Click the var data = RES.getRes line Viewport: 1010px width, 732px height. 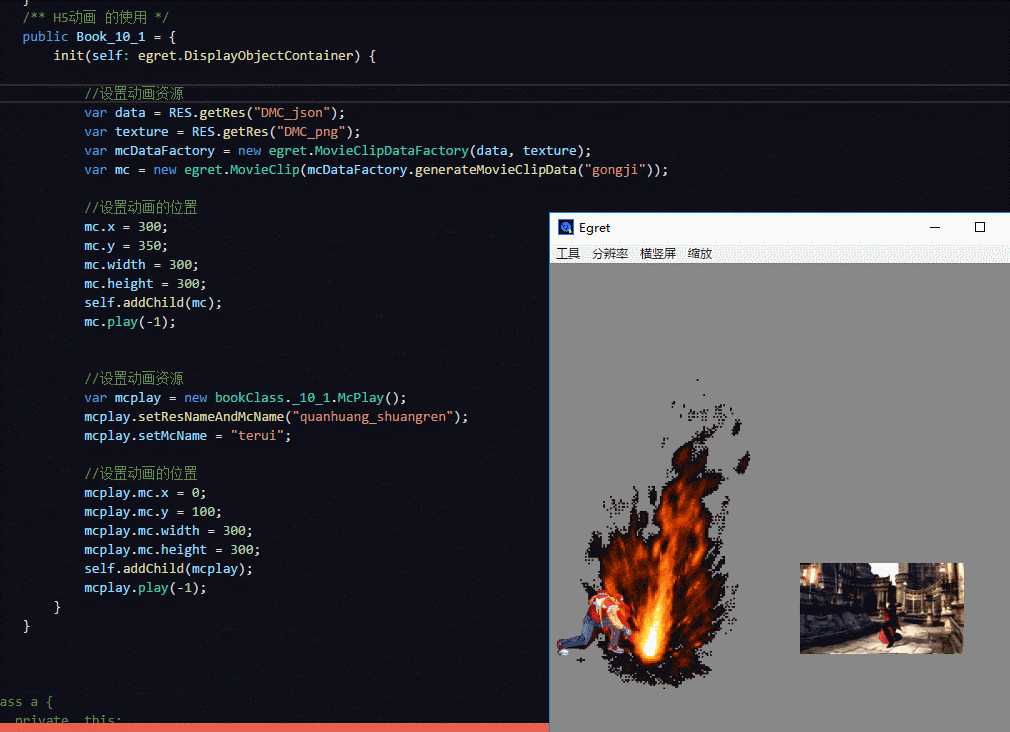point(214,113)
